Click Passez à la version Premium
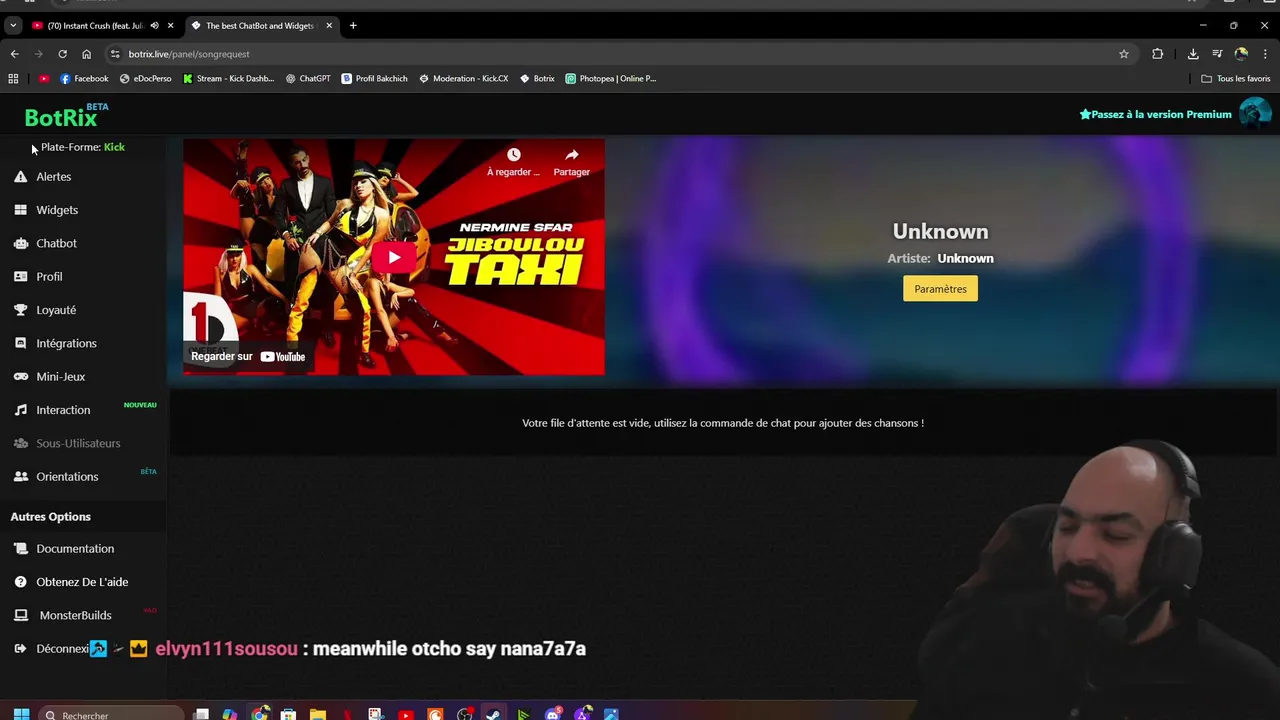This screenshot has height=720, width=1280. pyautogui.click(x=1155, y=114)
